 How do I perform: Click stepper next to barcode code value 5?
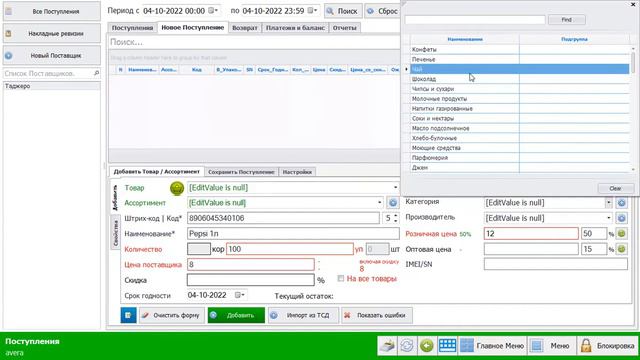(x=396, y=218)
